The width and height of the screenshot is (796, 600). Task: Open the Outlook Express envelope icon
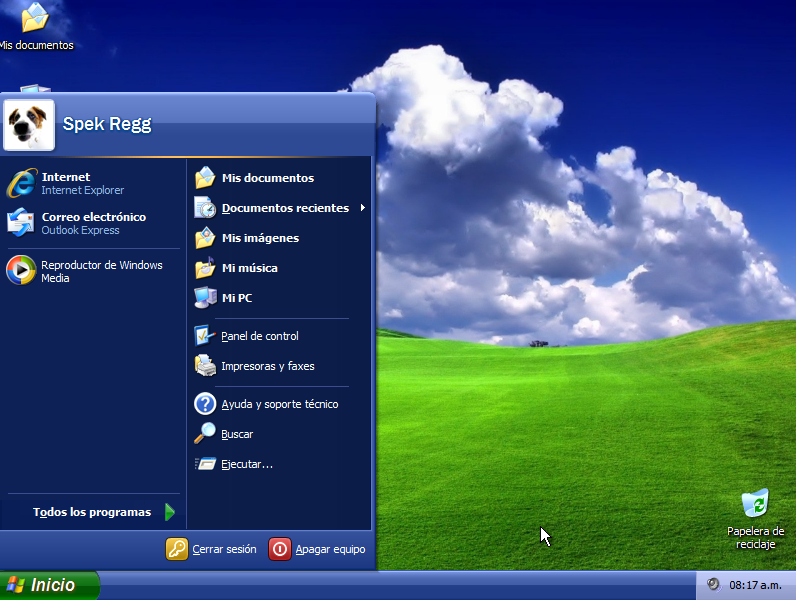[21, 222]
